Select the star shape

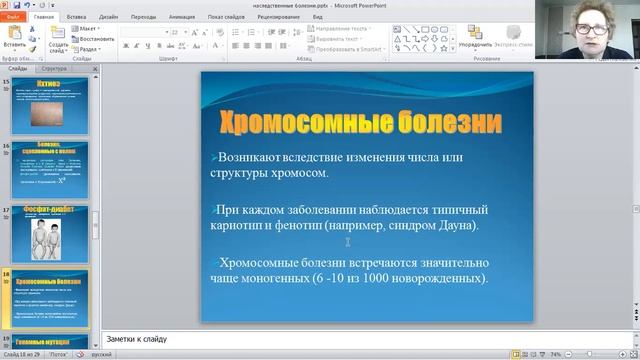point(444,48)
